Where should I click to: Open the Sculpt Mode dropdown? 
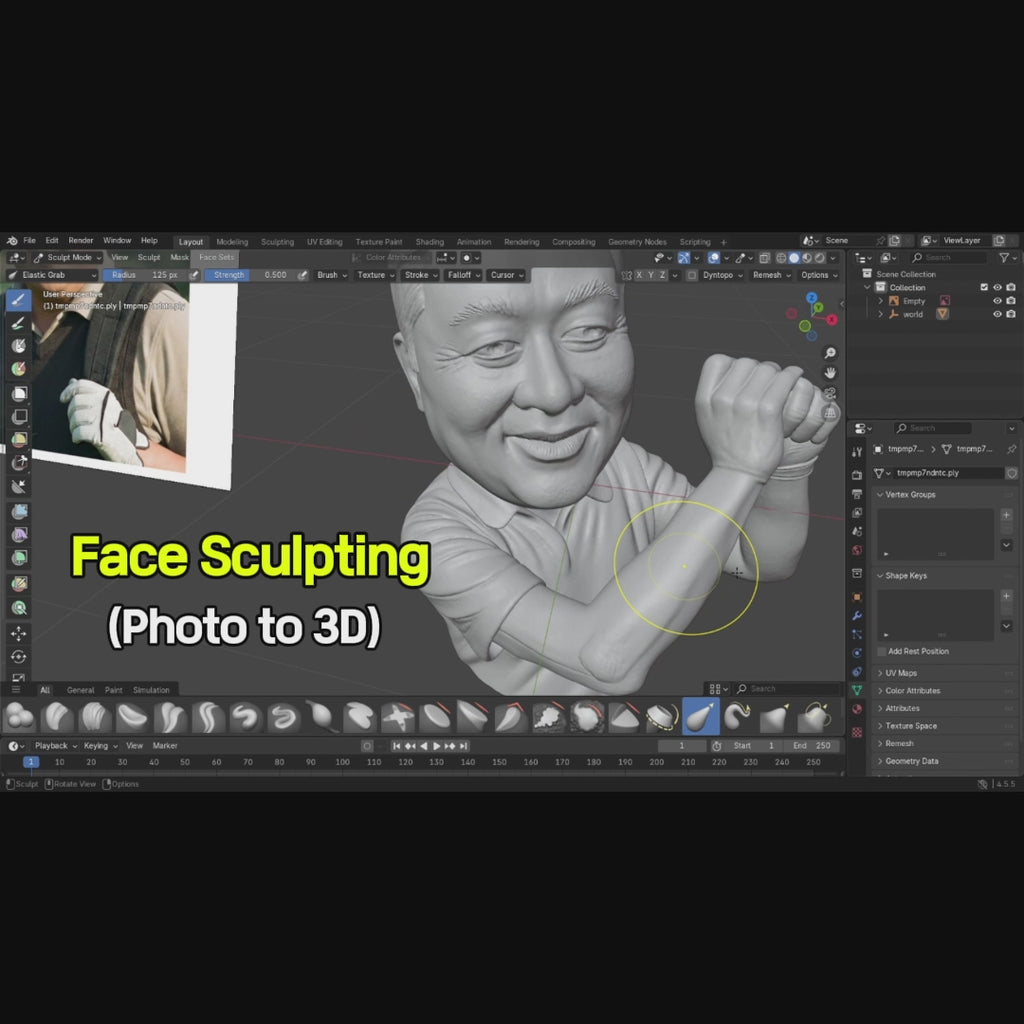pos(69,258)
